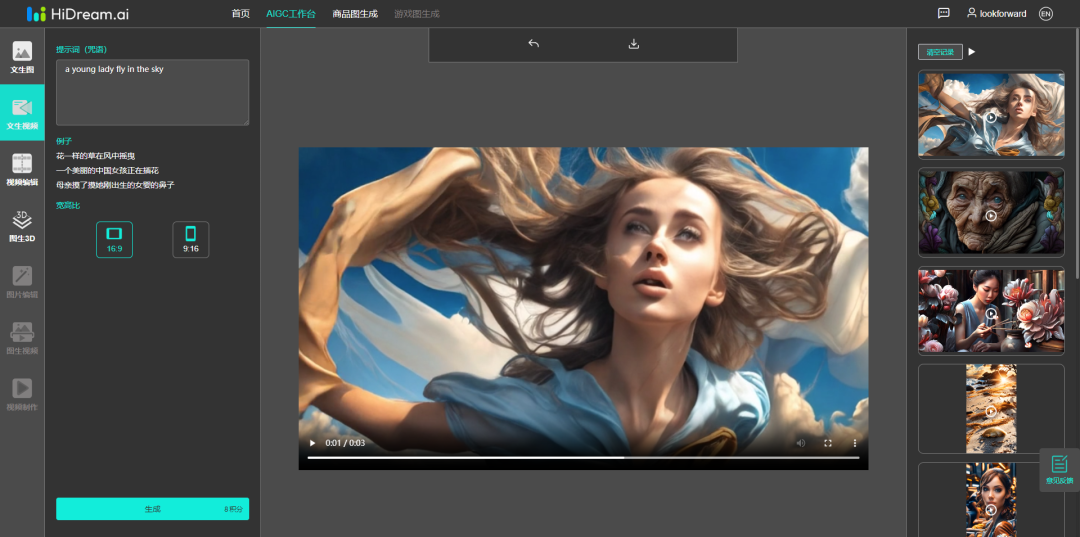The width and height of the screenshot is (1080, 537).
Task: Select the 9:16 aspect ratio
Action: tap(191, 240)
